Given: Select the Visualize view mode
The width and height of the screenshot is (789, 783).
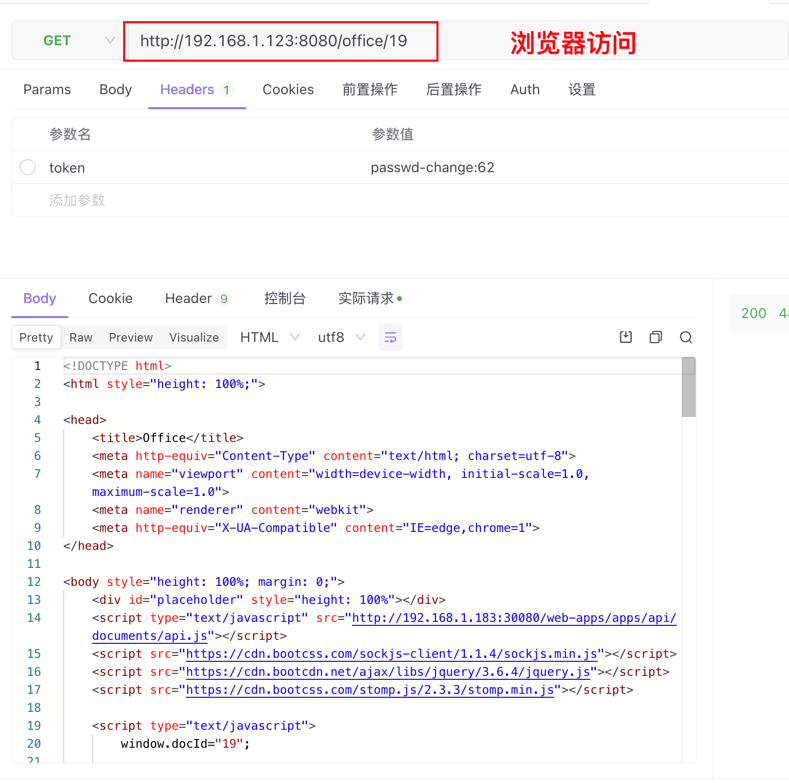Looking at the screenshot, I should 194,337.
